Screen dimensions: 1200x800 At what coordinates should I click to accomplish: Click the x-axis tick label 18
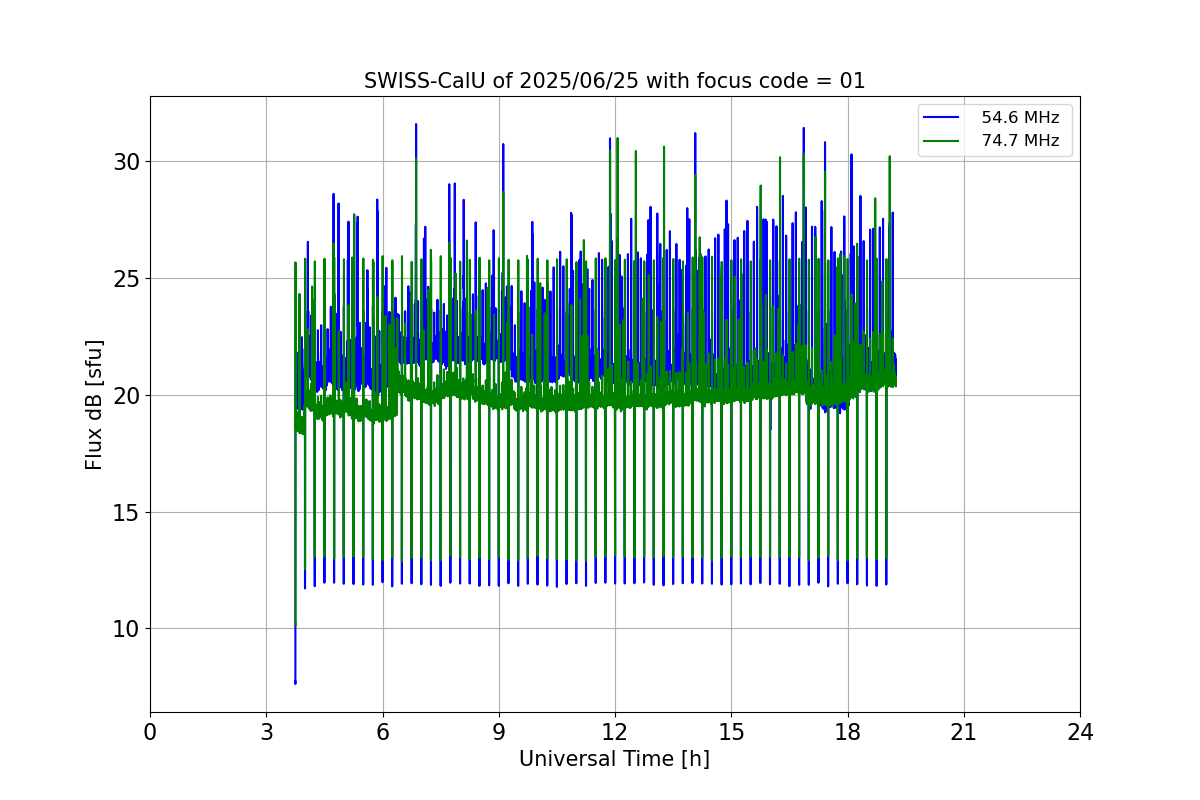[x=848, y=732]
